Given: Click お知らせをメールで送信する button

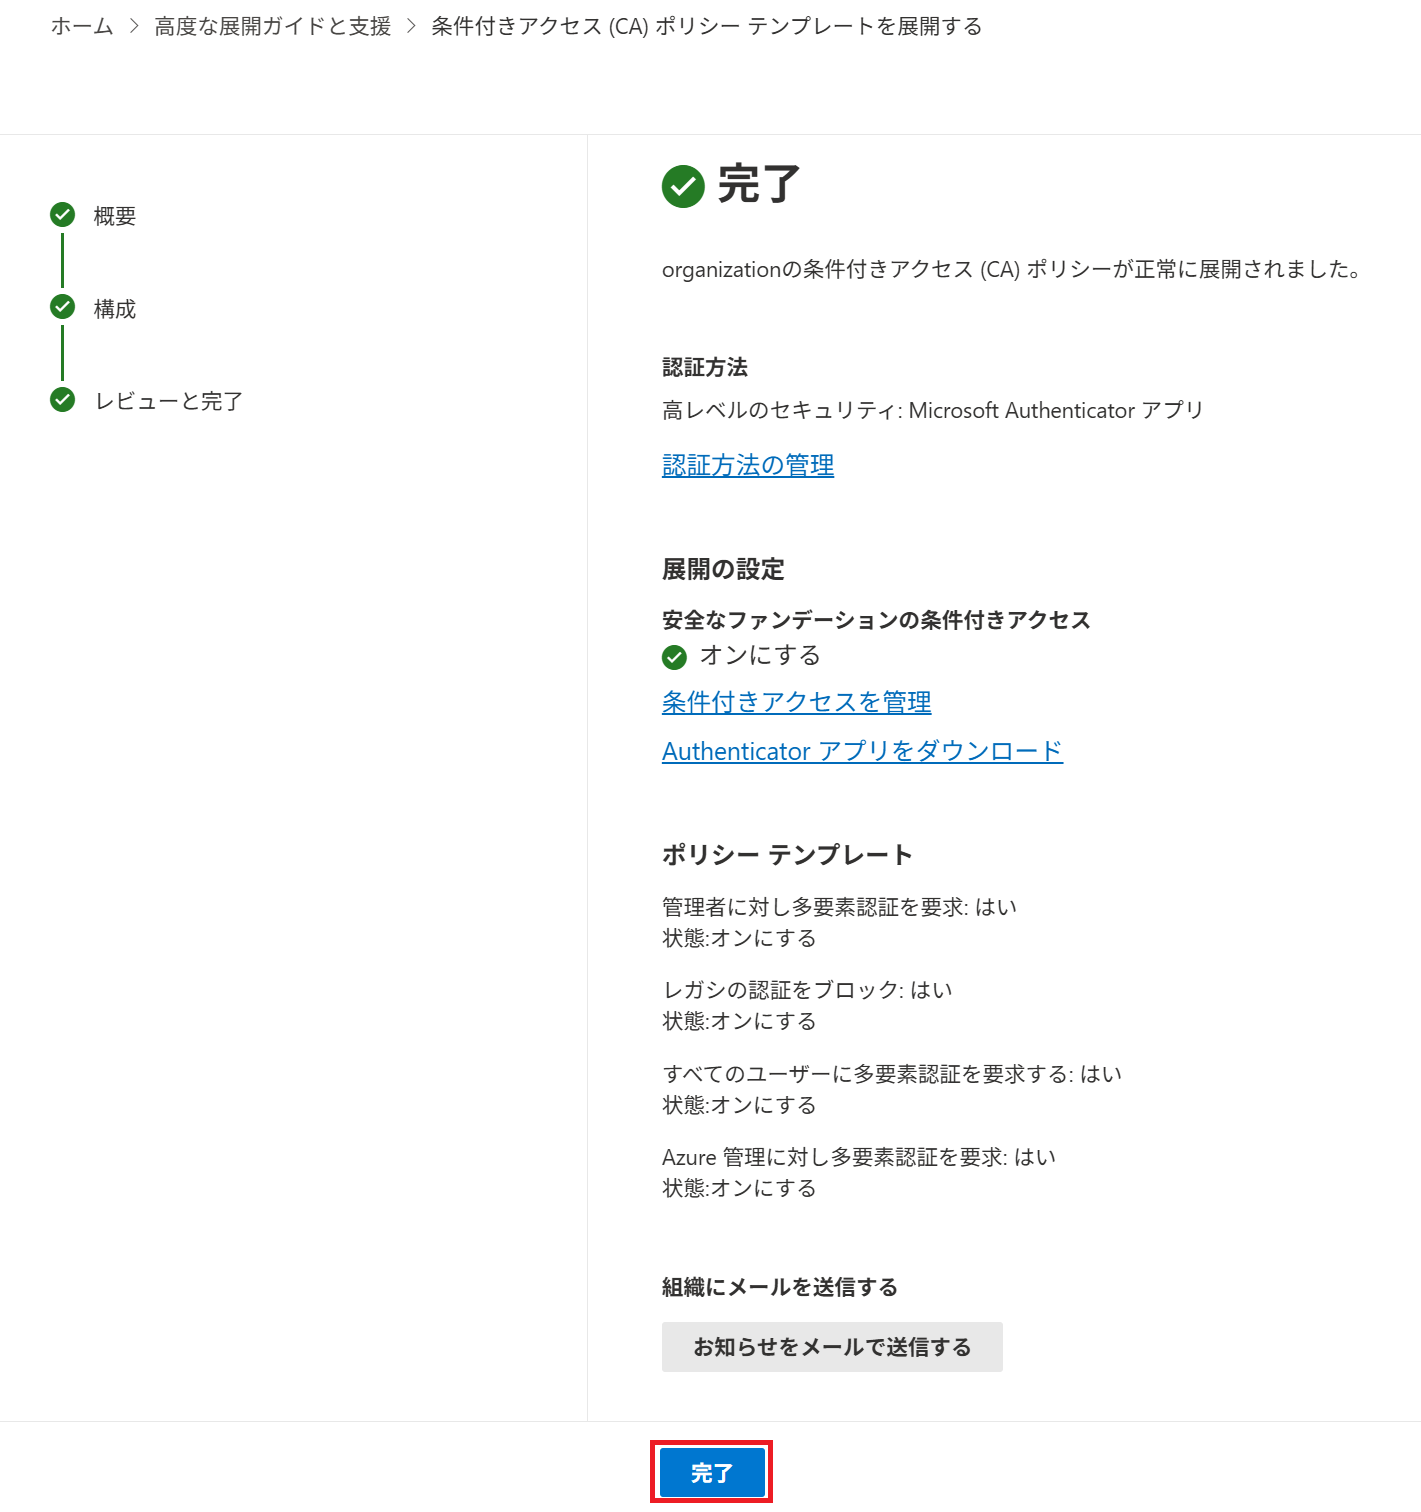Looking at the screenshot, I should (x=832, y=1347).
